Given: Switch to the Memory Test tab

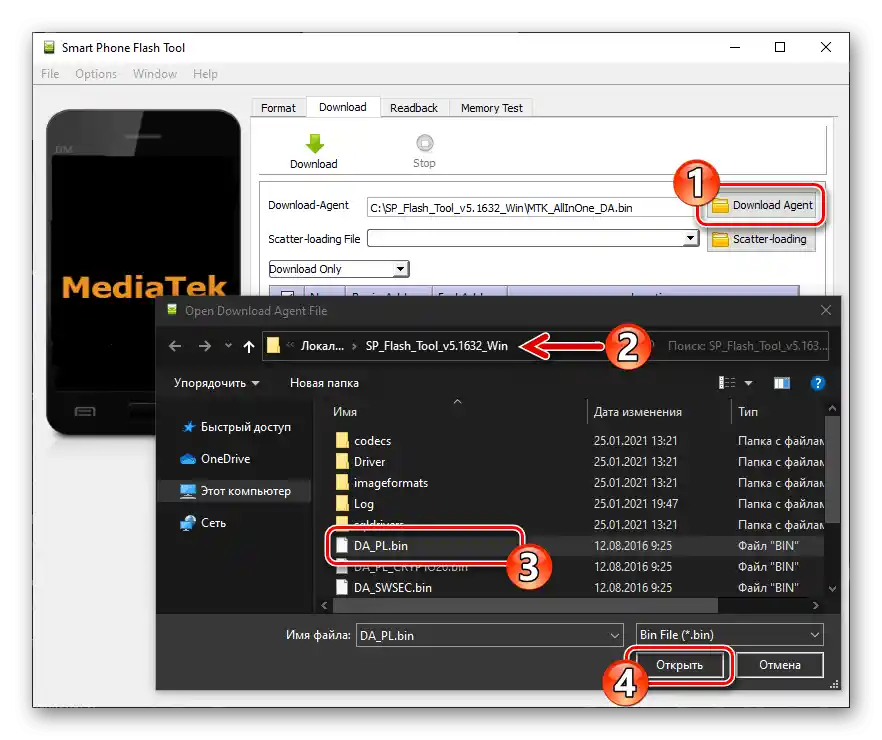Looking at the screenshot, I should coord(491,108).
